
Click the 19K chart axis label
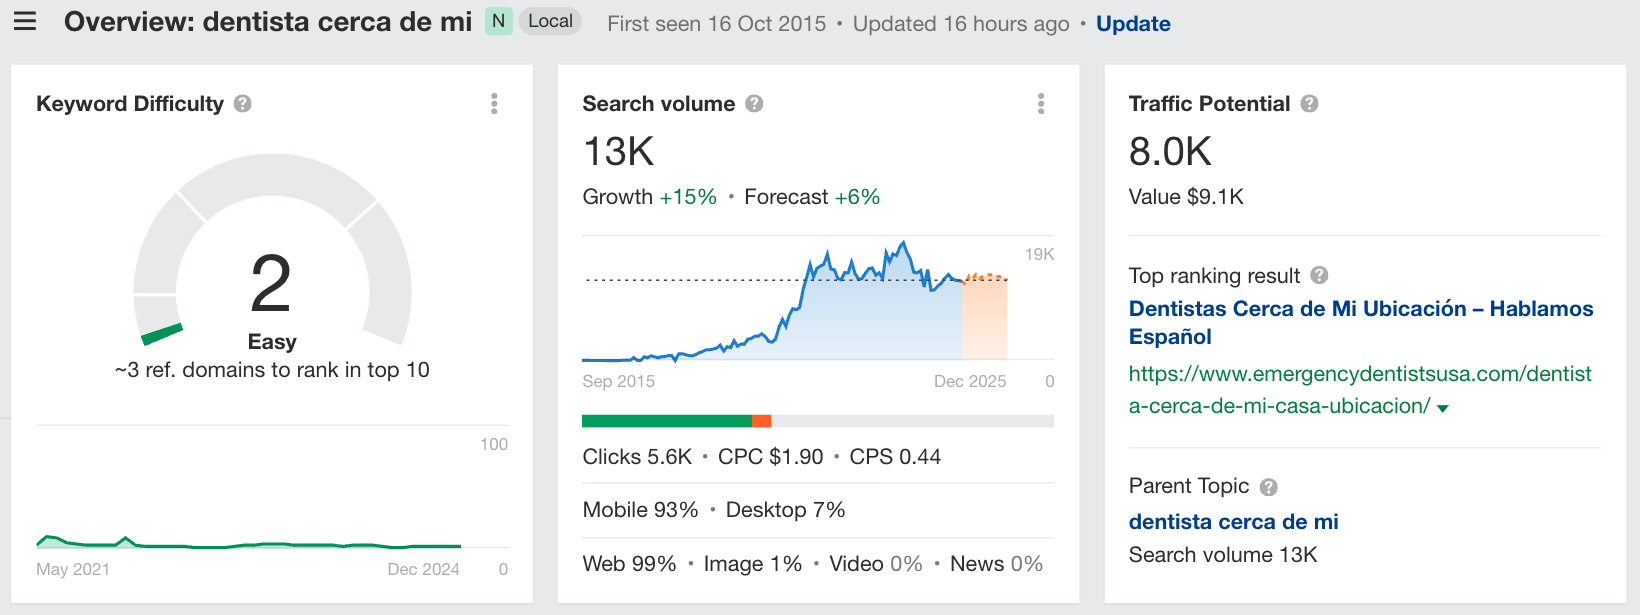1039,254
